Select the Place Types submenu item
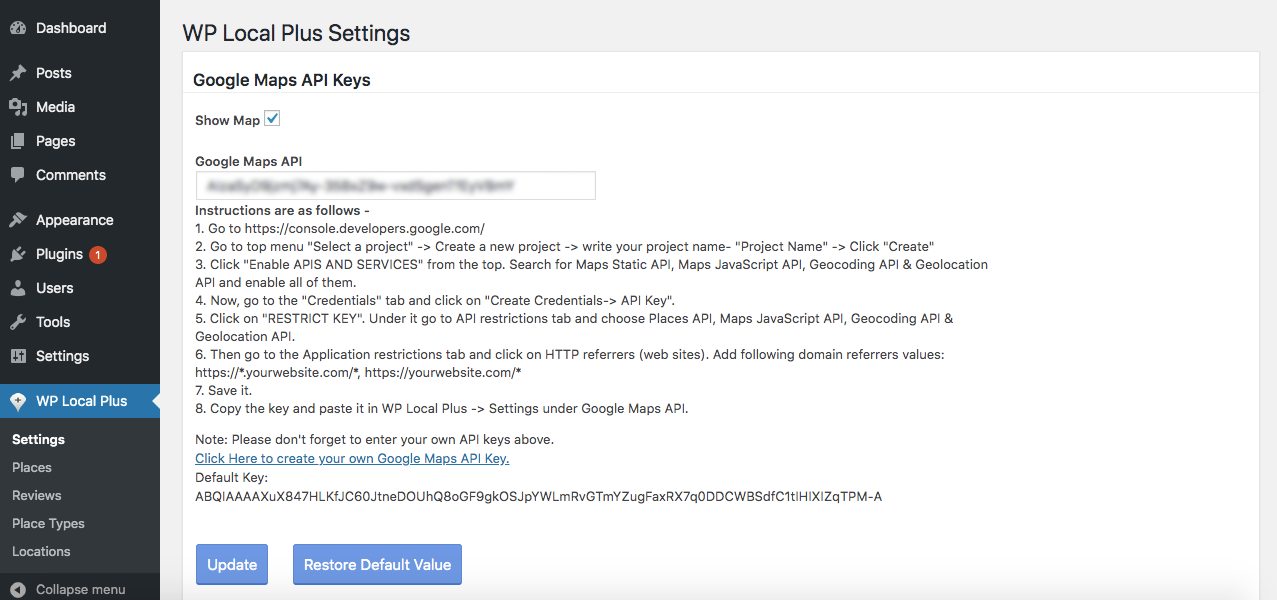Viewport: 1277px width, 600px height. tap(48, 523)
